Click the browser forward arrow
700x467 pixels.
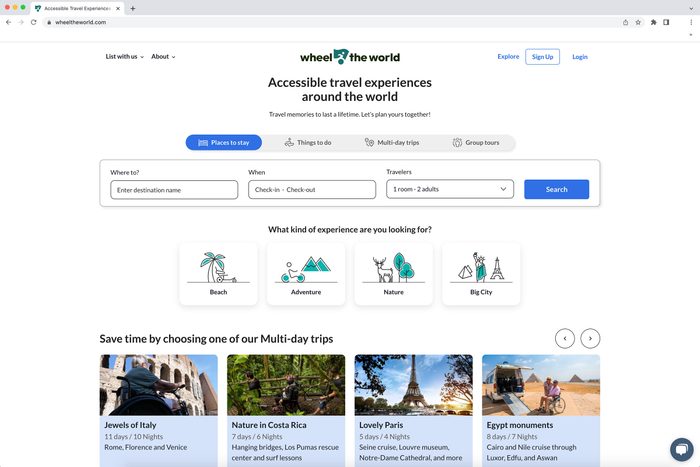point(21,22)
